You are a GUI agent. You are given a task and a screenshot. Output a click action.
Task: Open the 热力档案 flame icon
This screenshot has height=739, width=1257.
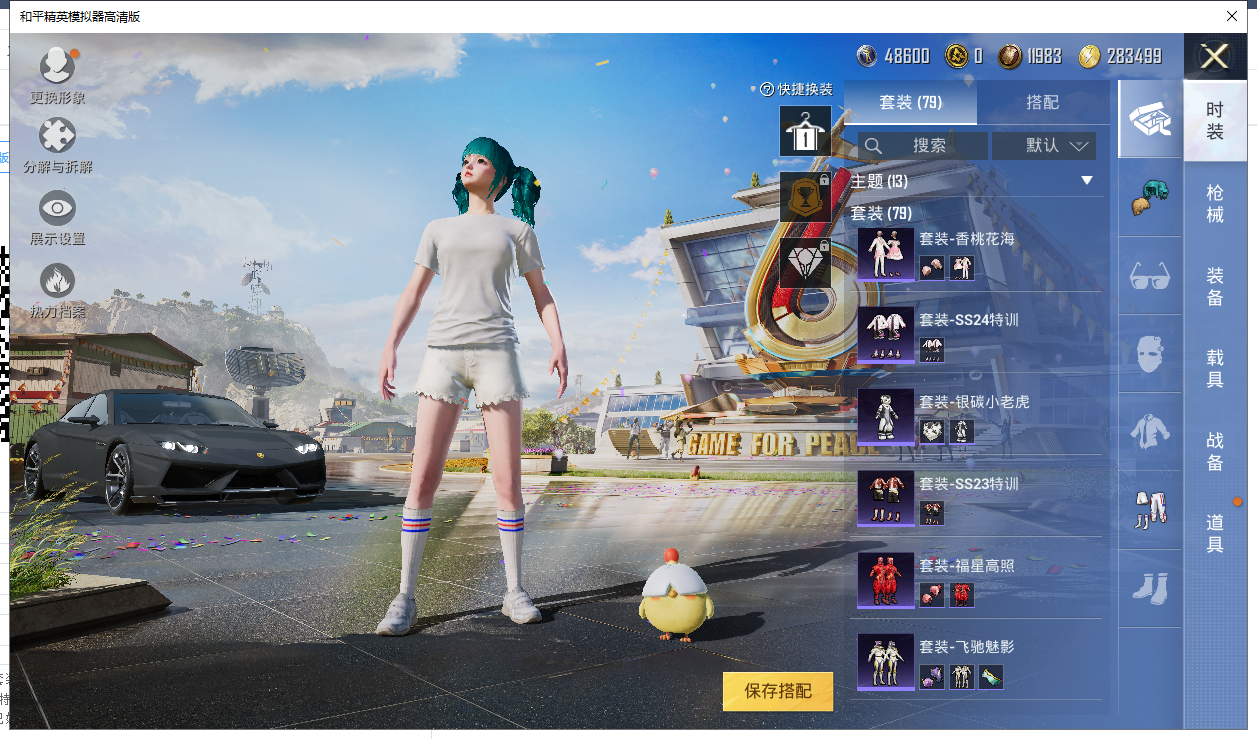coord(57,281)
